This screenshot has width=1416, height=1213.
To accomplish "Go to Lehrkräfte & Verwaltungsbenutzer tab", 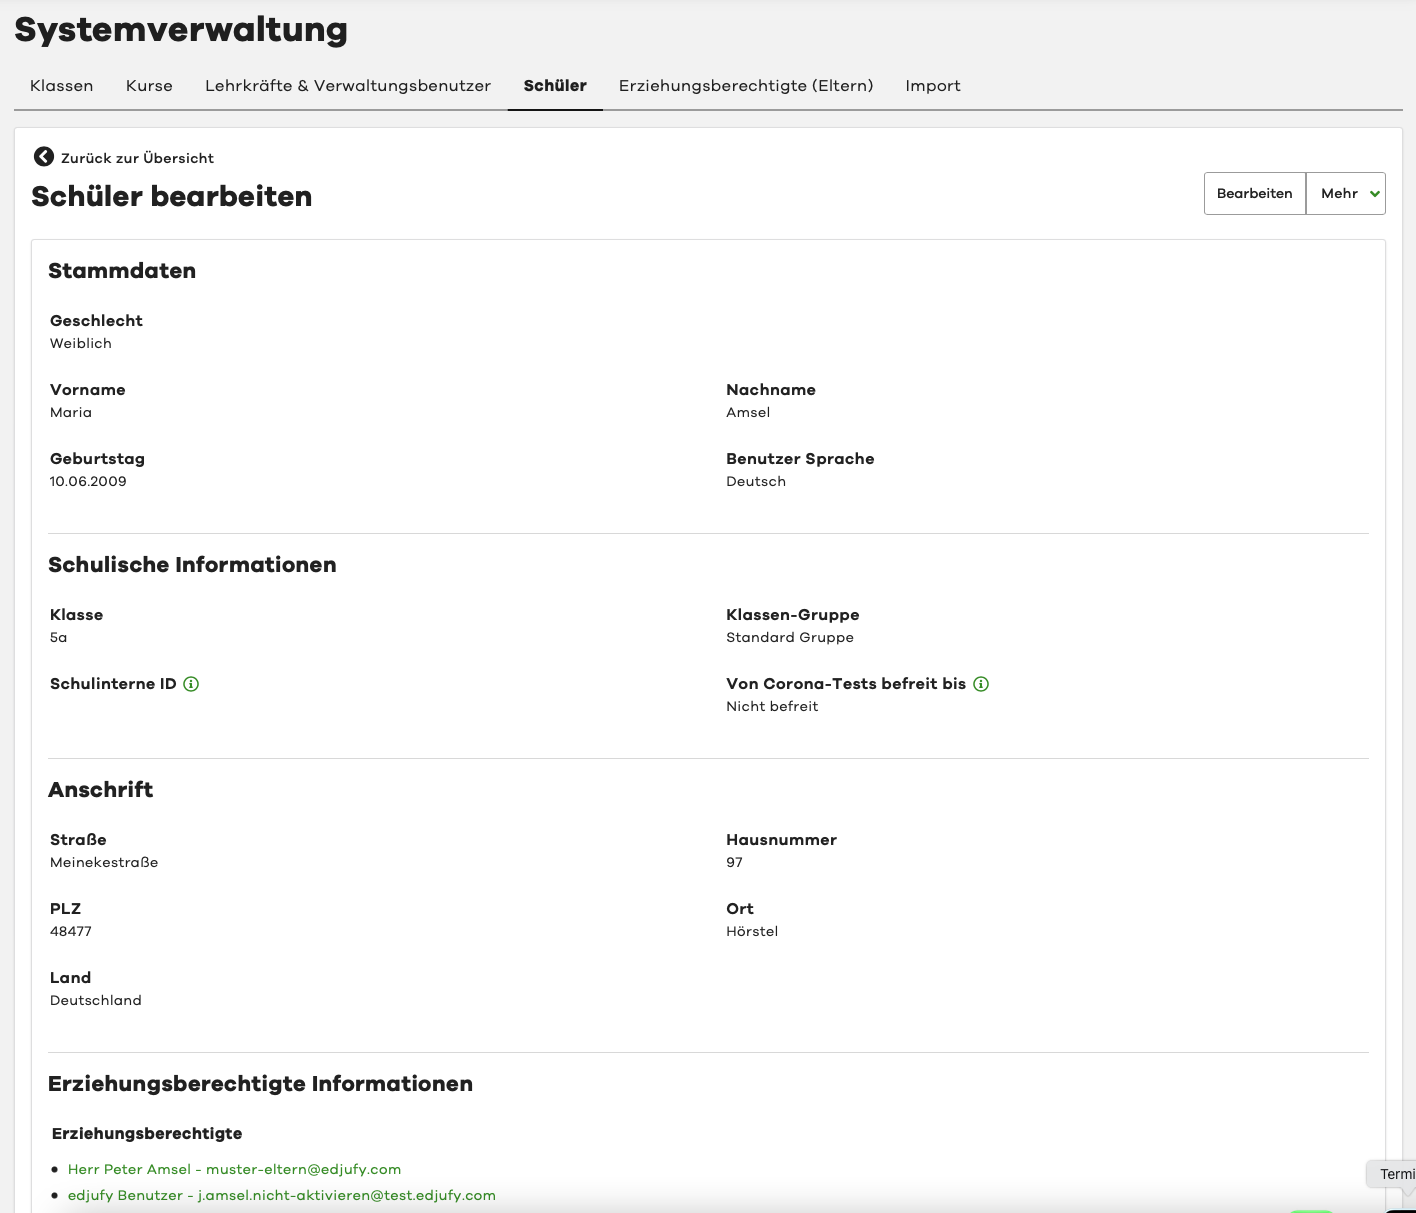I will (x=347, y=86).
